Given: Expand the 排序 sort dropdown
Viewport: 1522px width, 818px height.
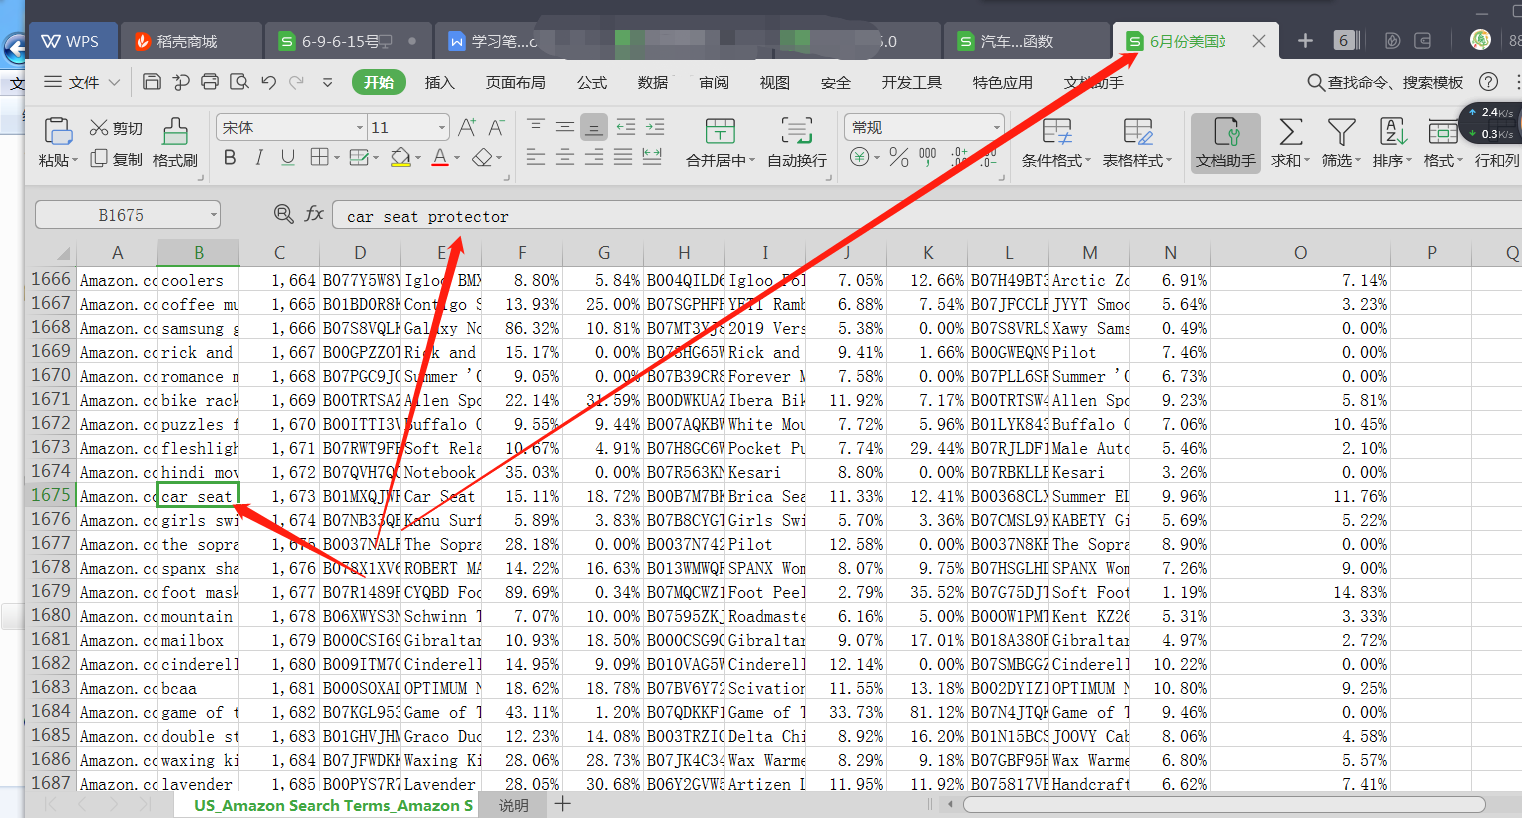Looking at the screenshot, I should pos(1408,160).
